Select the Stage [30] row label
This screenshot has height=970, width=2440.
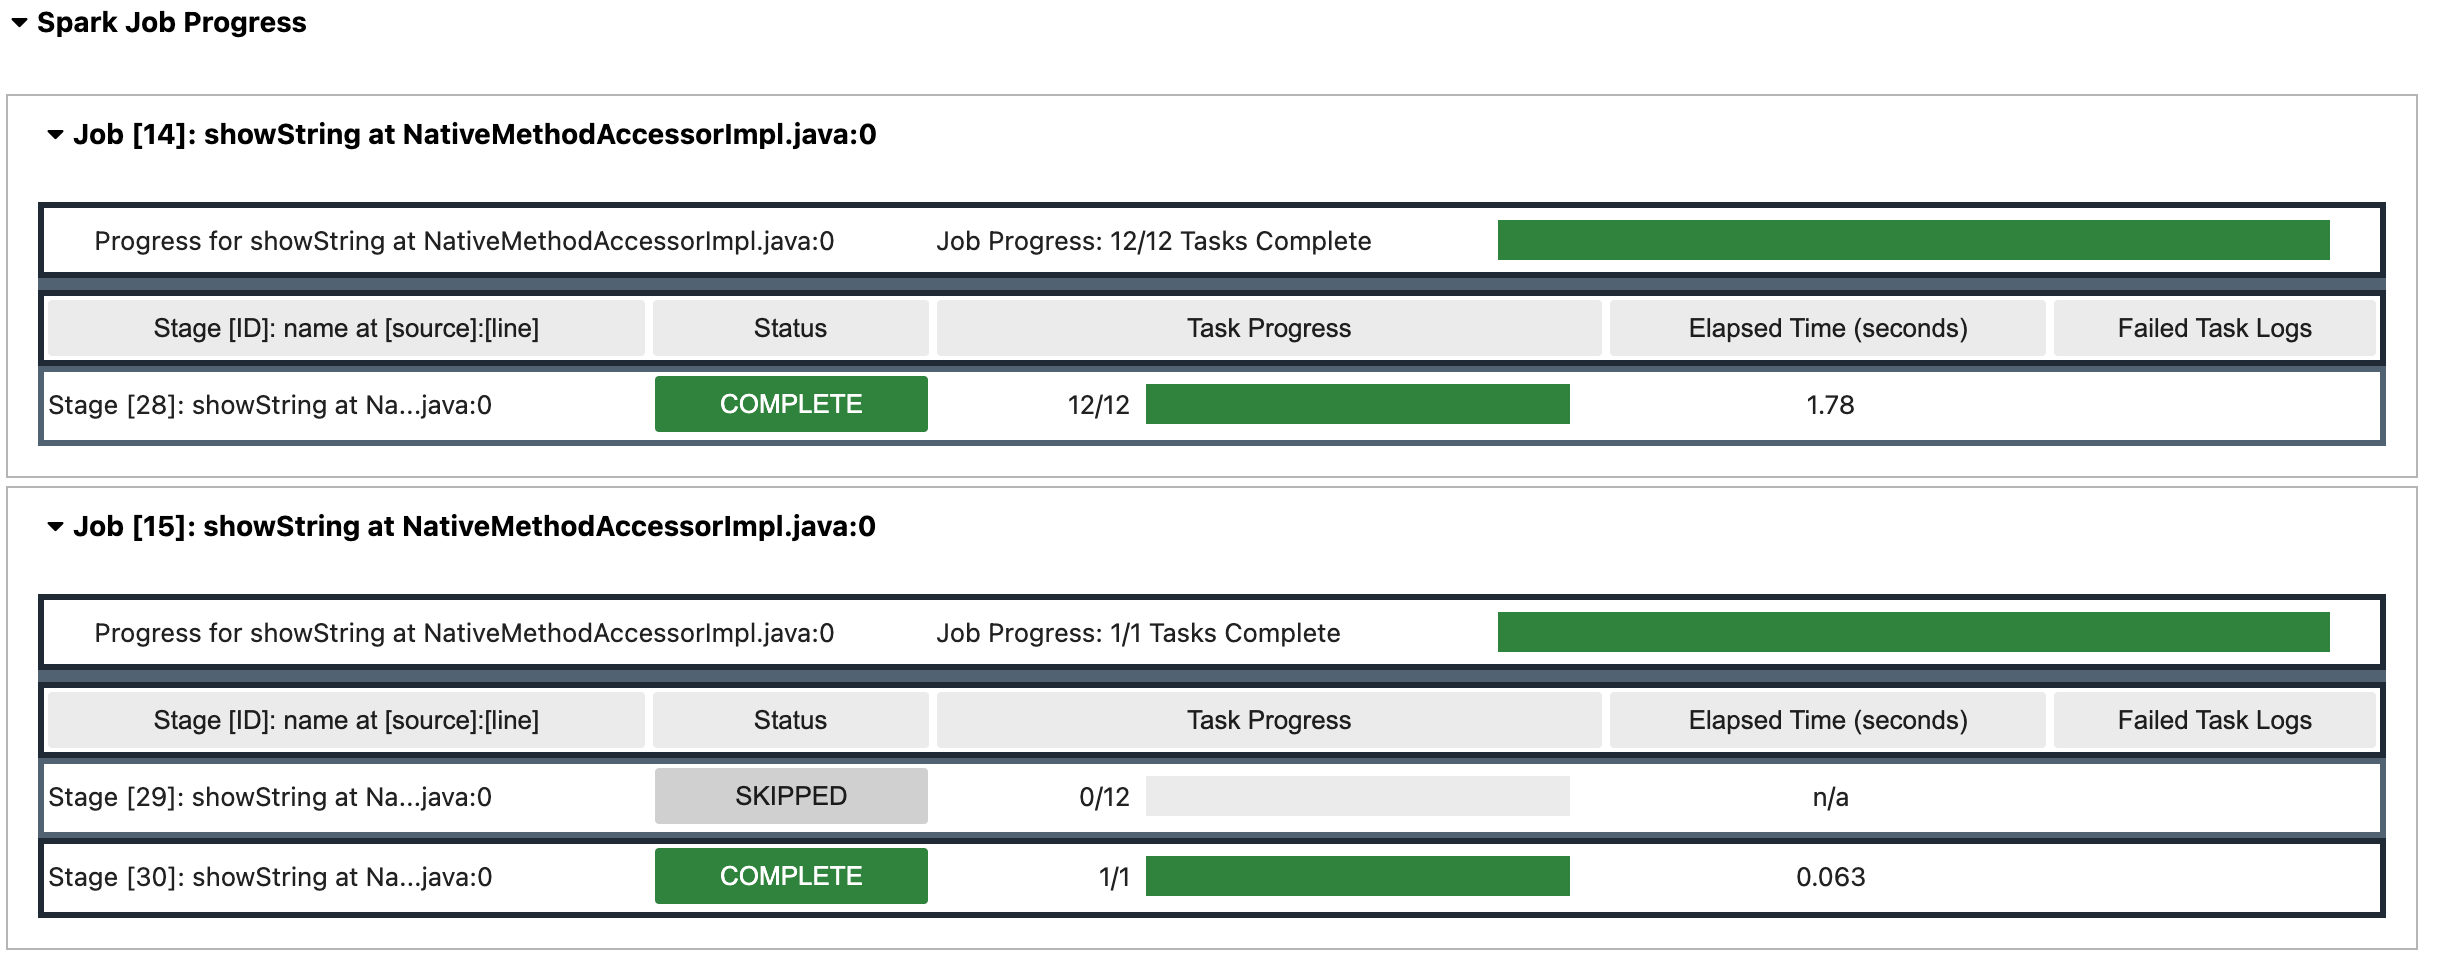click(x=270, y=876)
